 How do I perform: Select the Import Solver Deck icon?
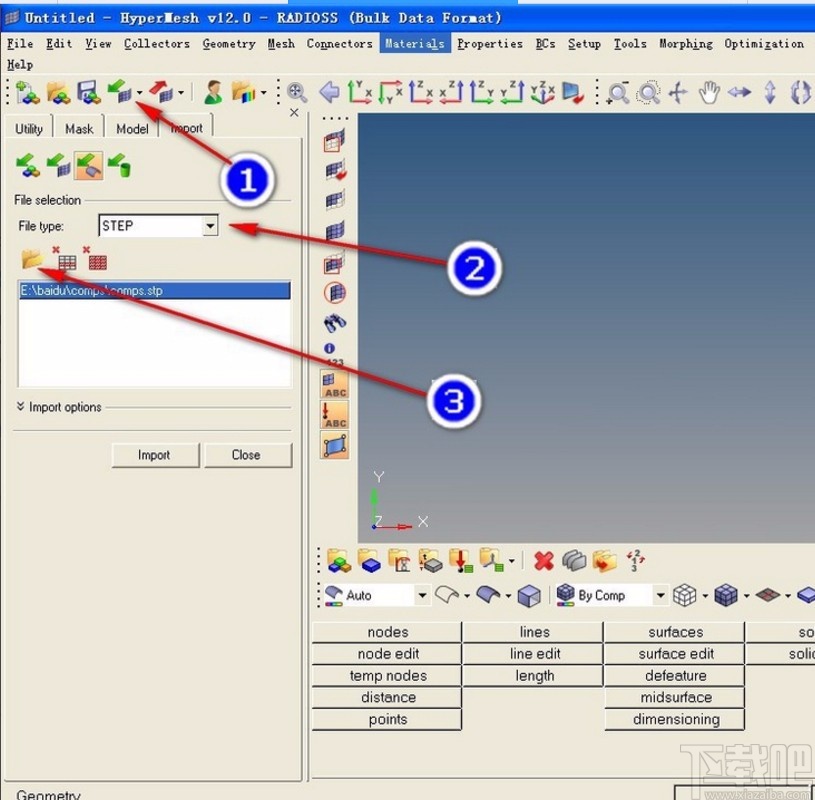click(58, 166)
